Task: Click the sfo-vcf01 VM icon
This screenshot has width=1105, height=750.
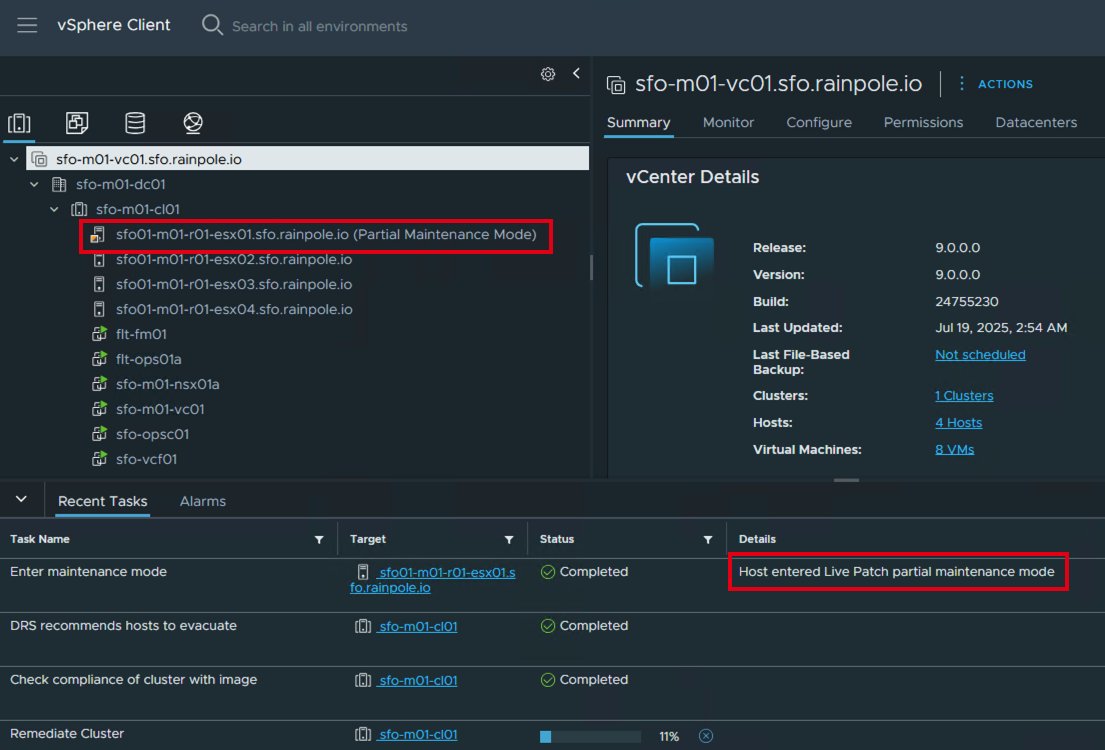Action: pyautogui.click(x=99, y=460)
